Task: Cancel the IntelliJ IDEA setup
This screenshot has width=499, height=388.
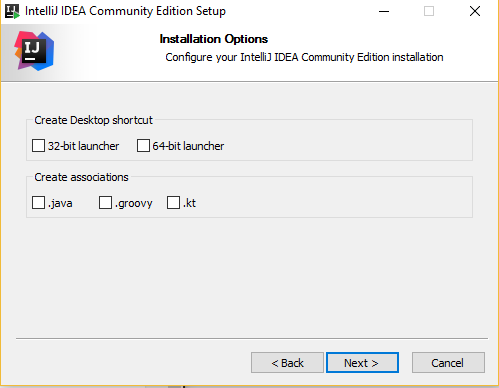Action: 448,363
